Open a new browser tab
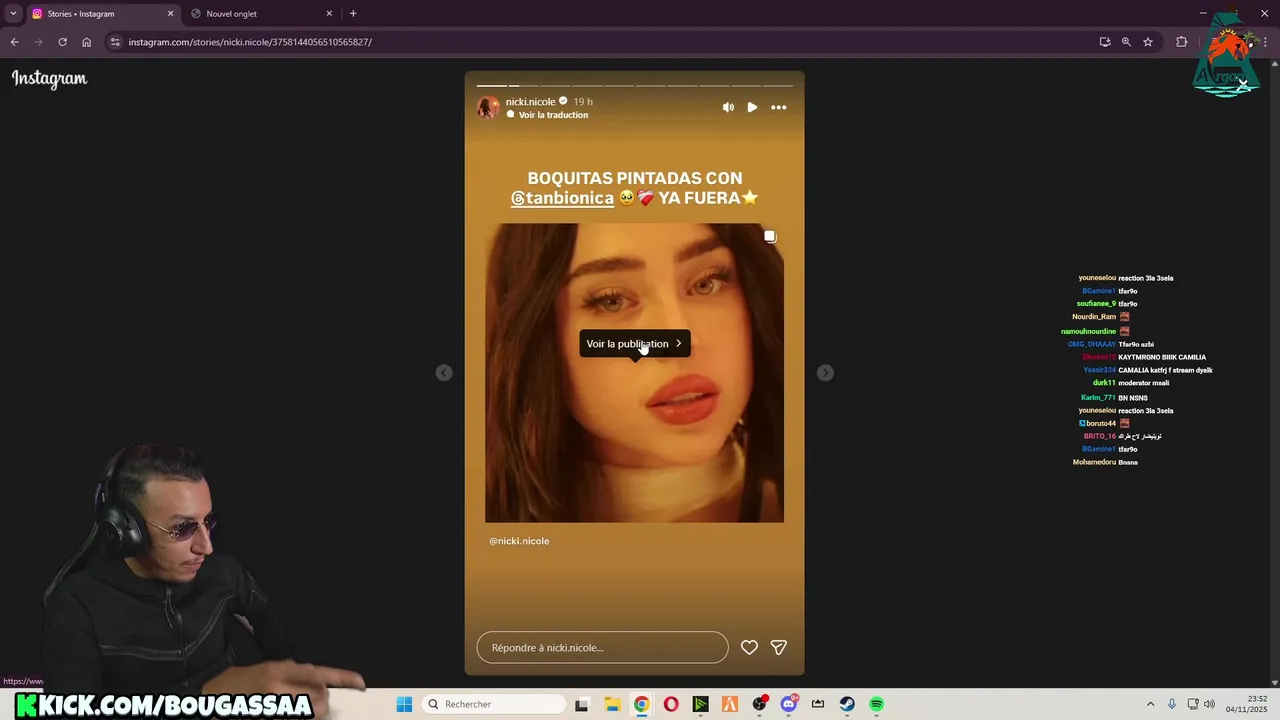 353,14
